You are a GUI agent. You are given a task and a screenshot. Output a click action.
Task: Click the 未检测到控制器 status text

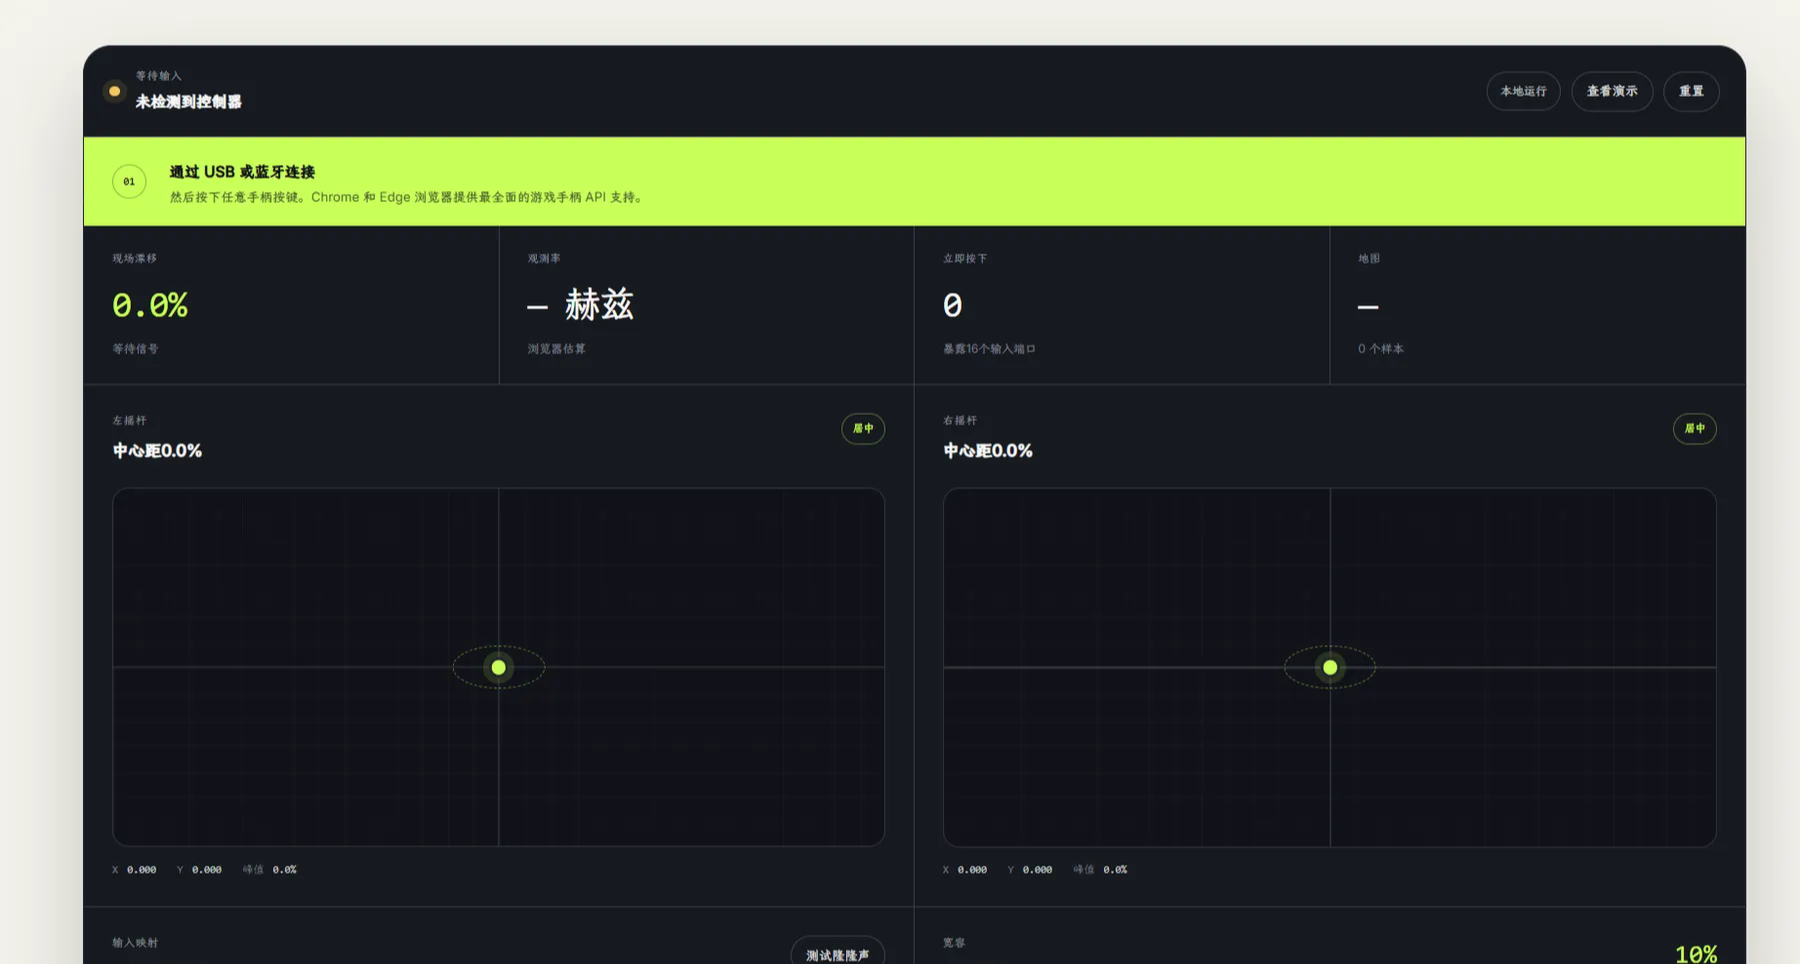click(x=188, y=101)
